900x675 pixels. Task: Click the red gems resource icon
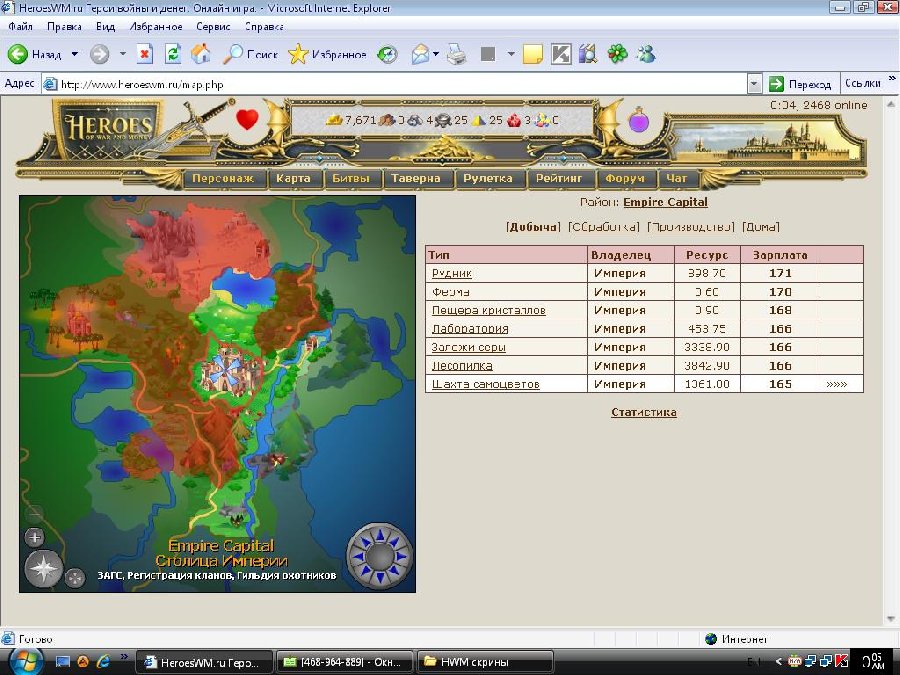point(514,120)
